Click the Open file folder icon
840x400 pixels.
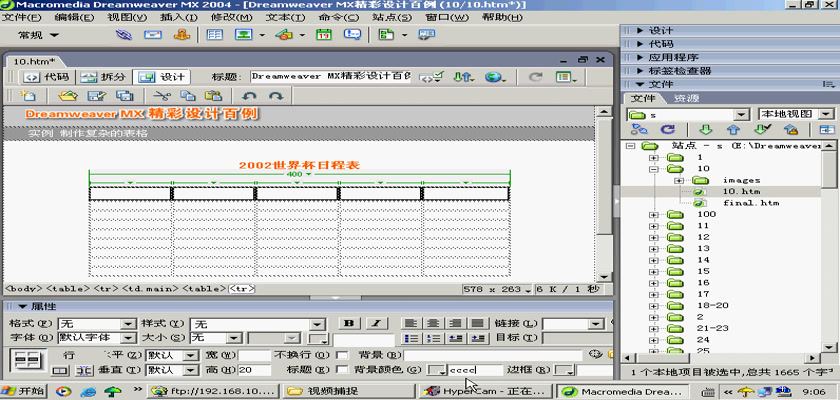click(68, 96)
